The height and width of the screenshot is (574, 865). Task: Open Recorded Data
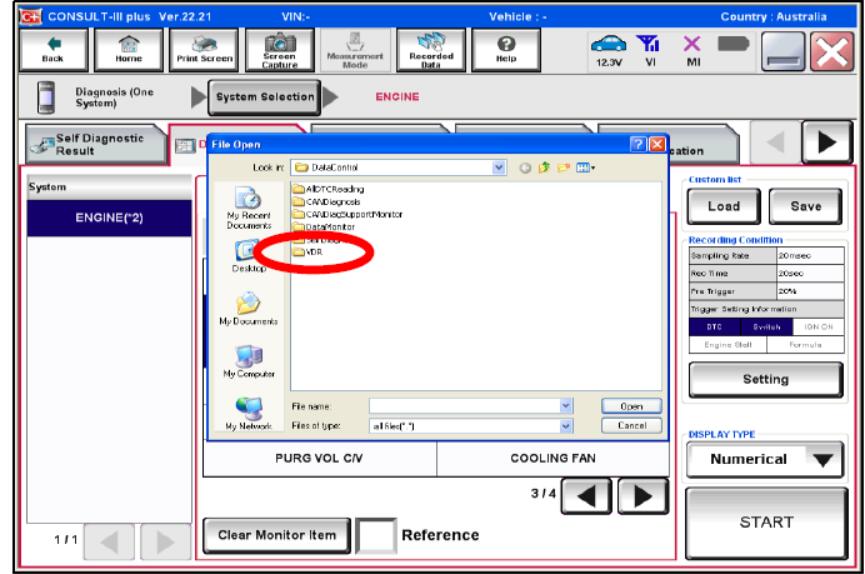click(x=431, y=50)
